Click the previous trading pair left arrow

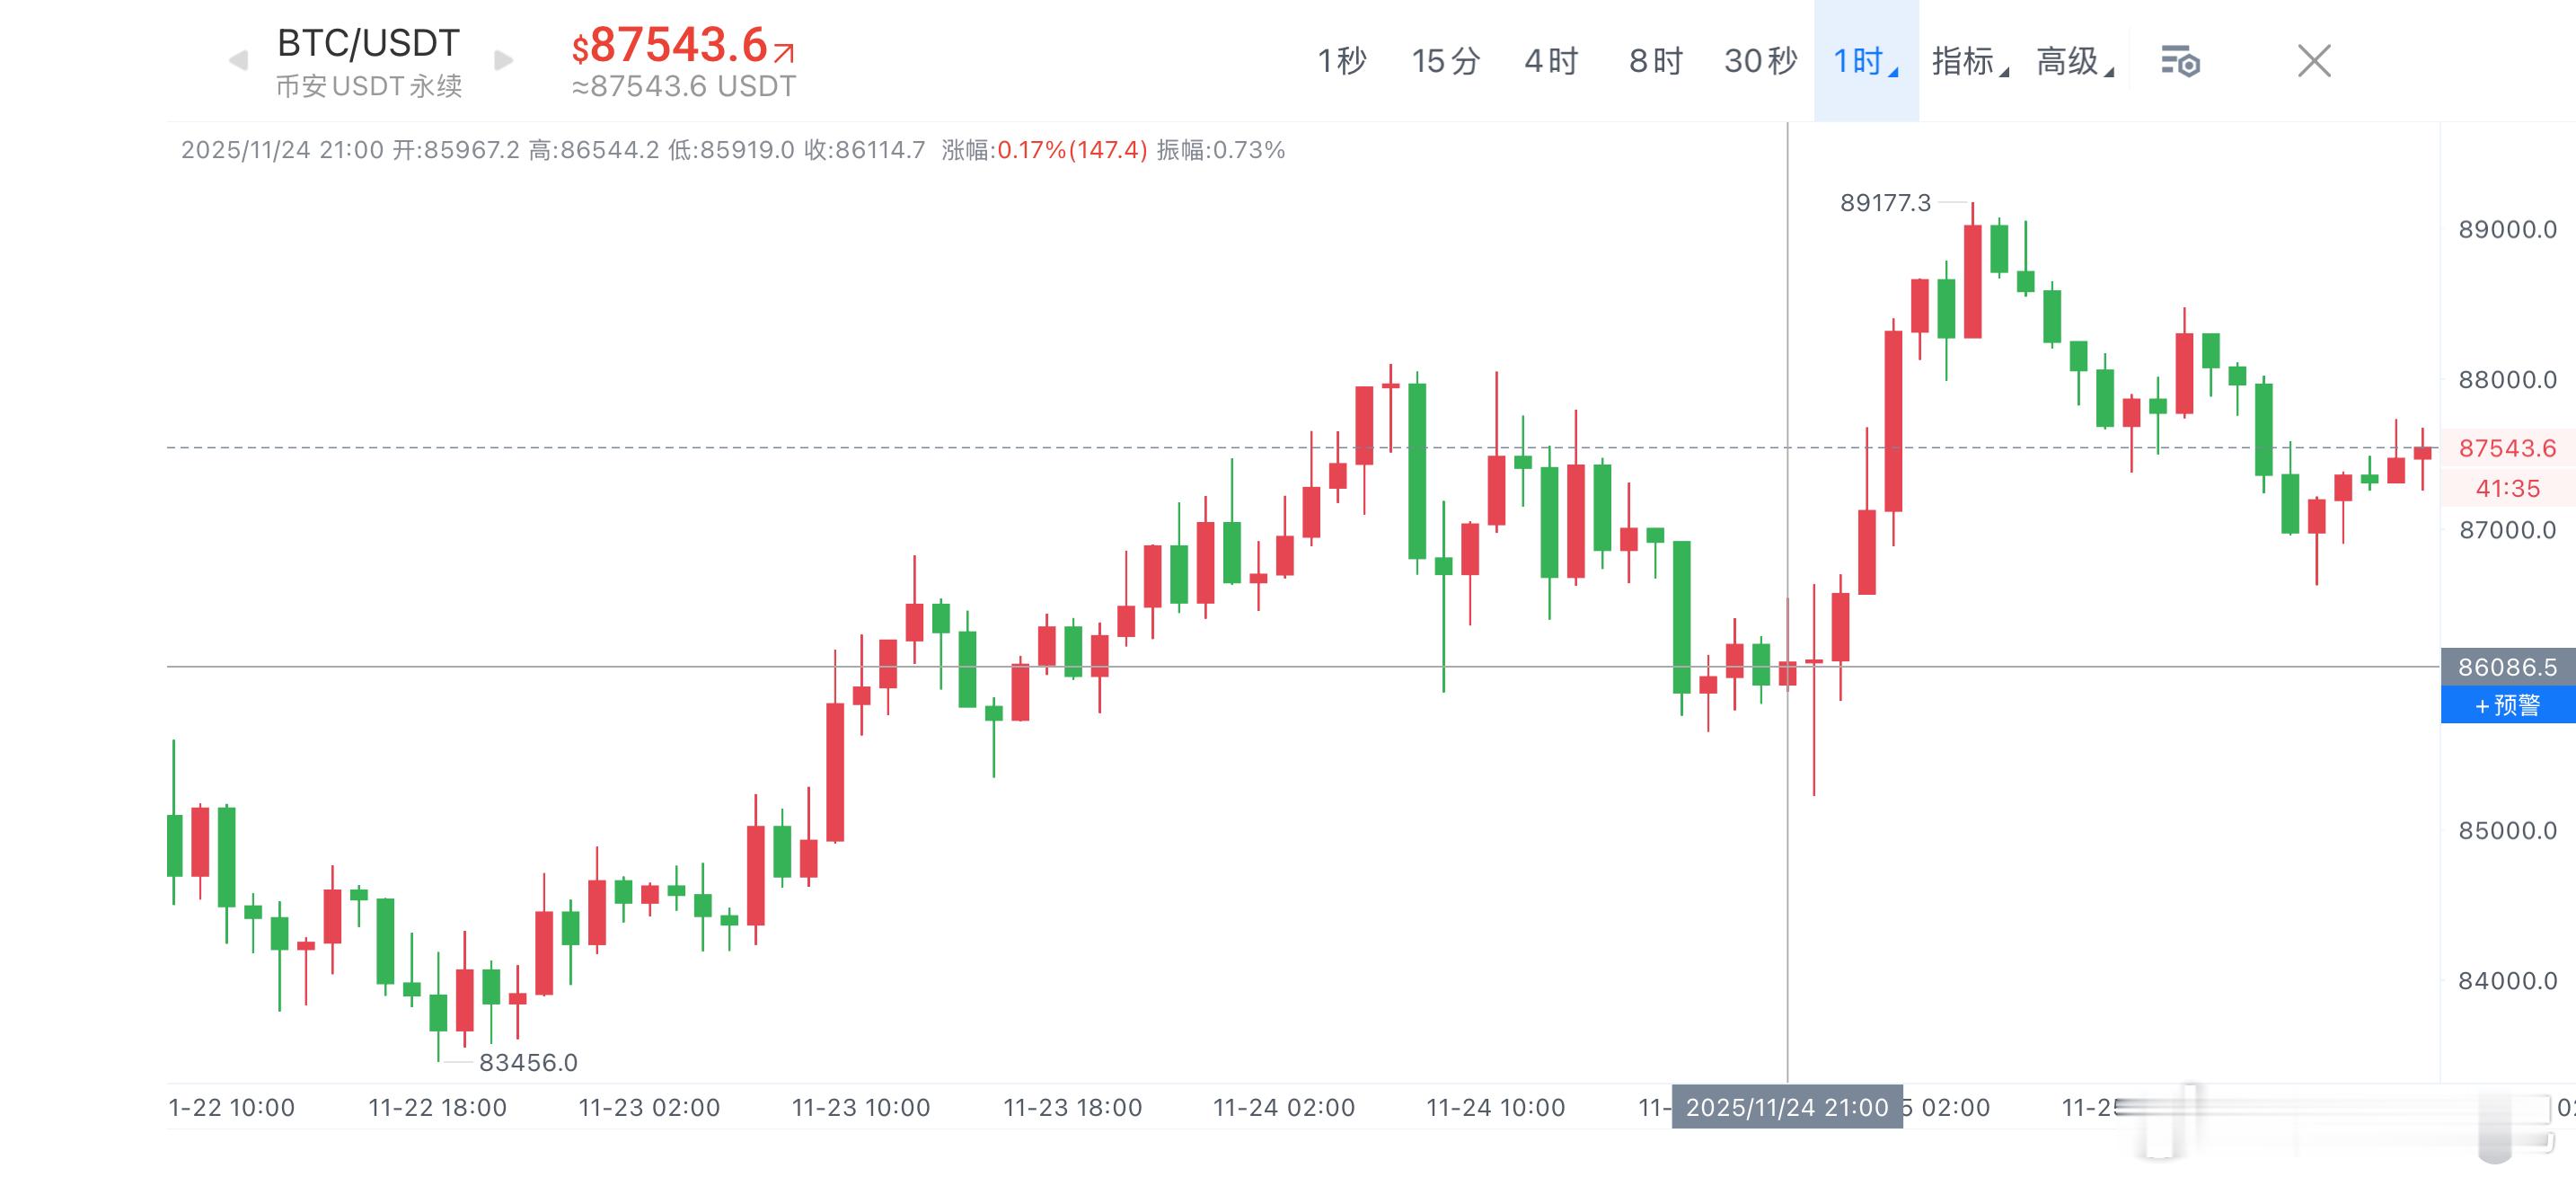click(x=238, y=61)
